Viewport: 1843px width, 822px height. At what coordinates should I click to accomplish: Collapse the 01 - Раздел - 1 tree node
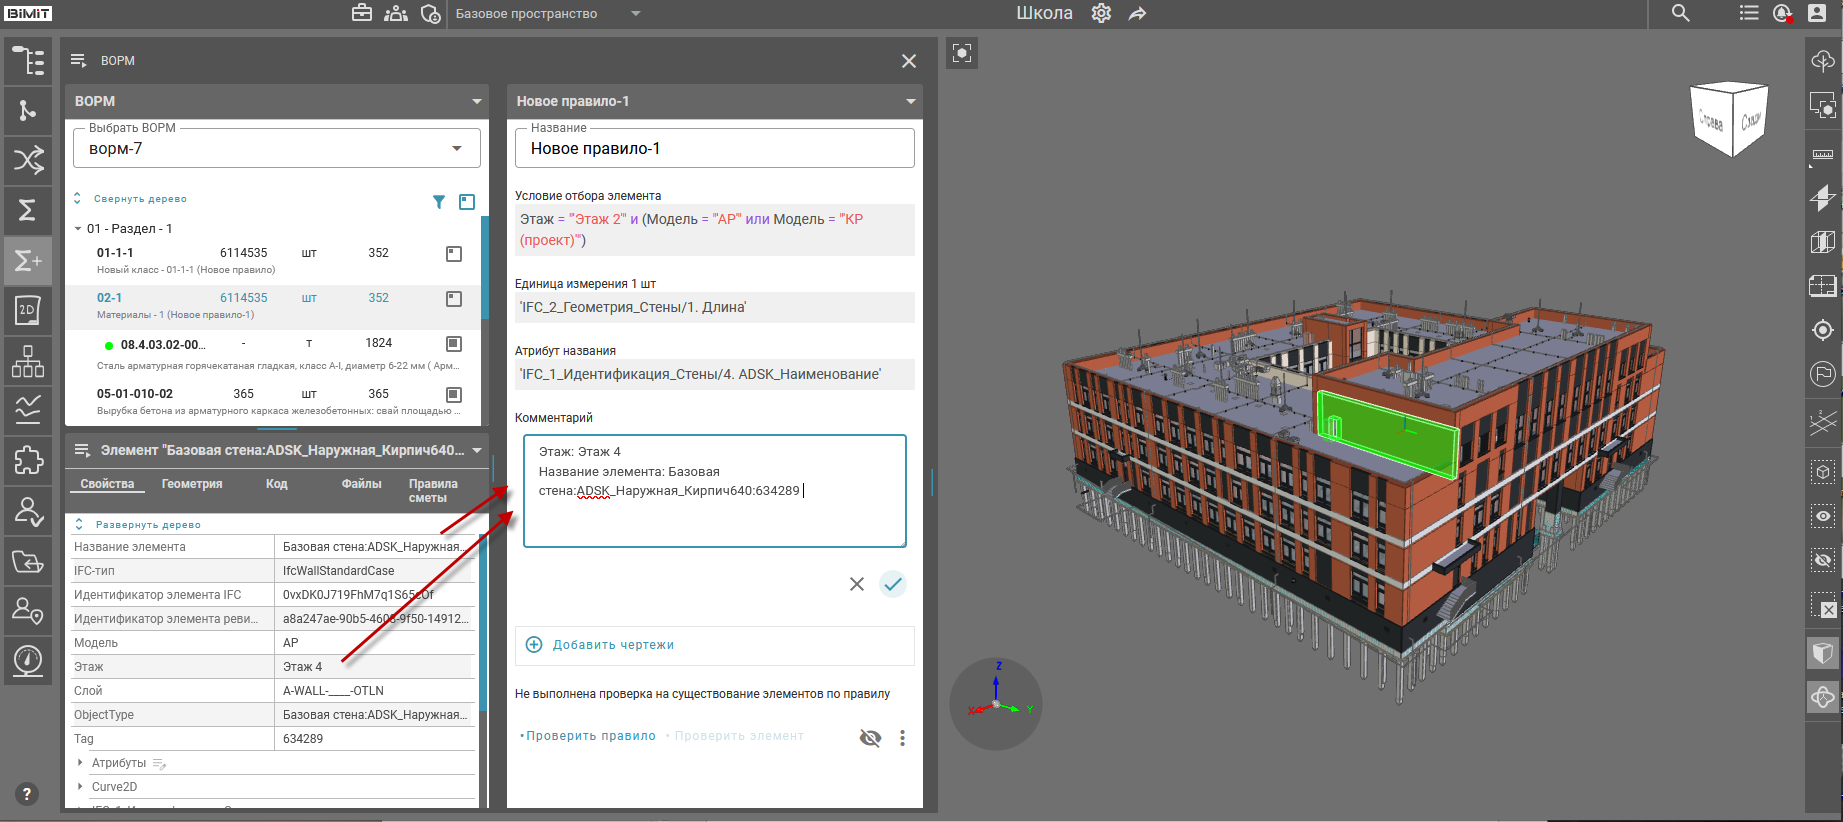78,229
